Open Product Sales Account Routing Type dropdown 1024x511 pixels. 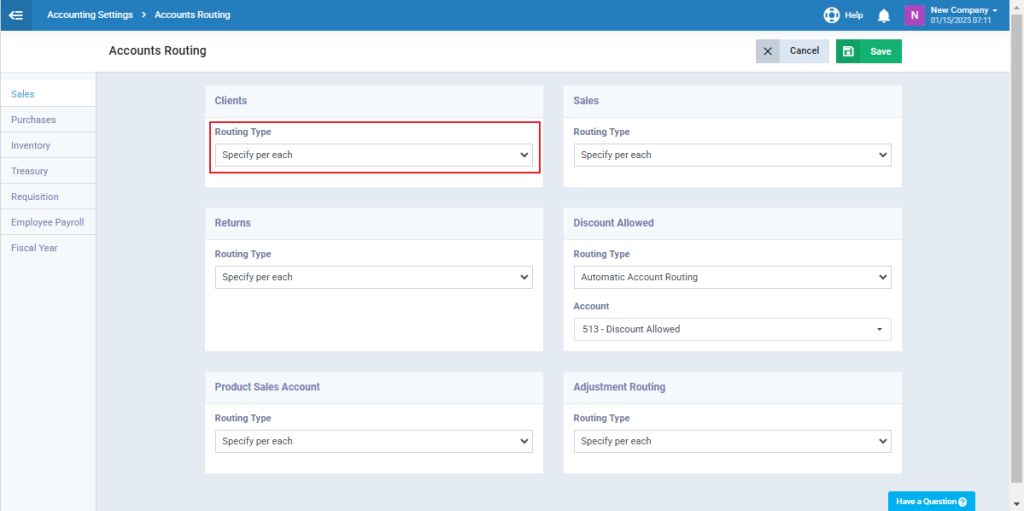[374, 441]
